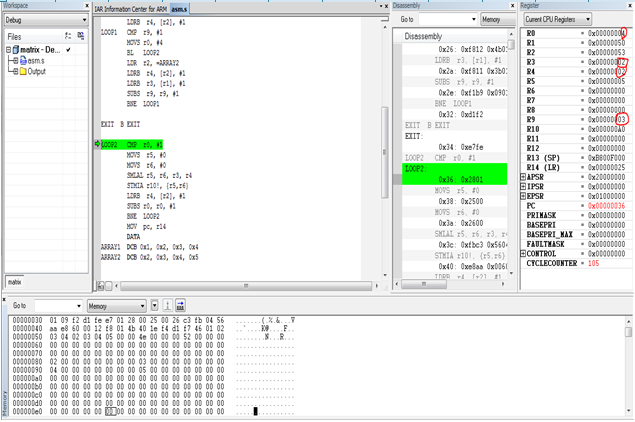Click the Disassembly horizontal scrollbar thumb
The image size is (635, 422).
click(424, 284)
